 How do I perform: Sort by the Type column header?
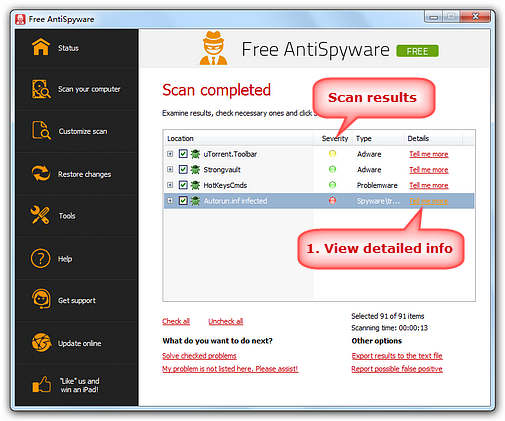coord(379,138)
